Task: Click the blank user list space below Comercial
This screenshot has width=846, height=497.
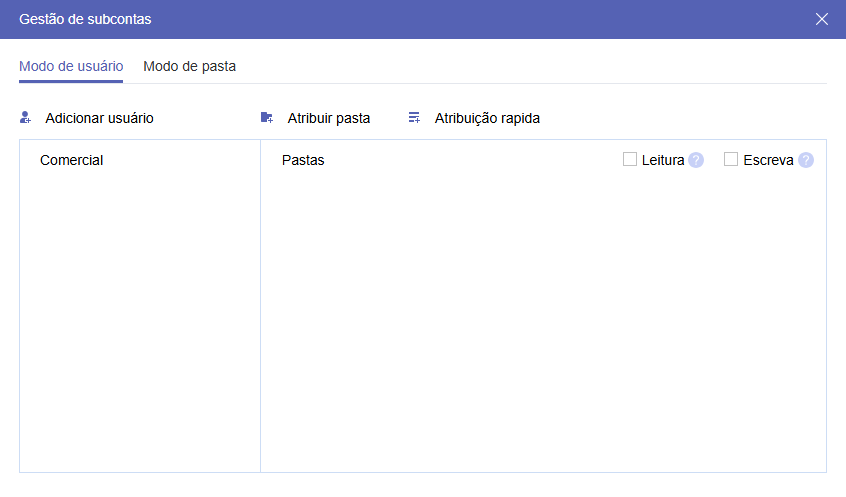Action: 139,320
